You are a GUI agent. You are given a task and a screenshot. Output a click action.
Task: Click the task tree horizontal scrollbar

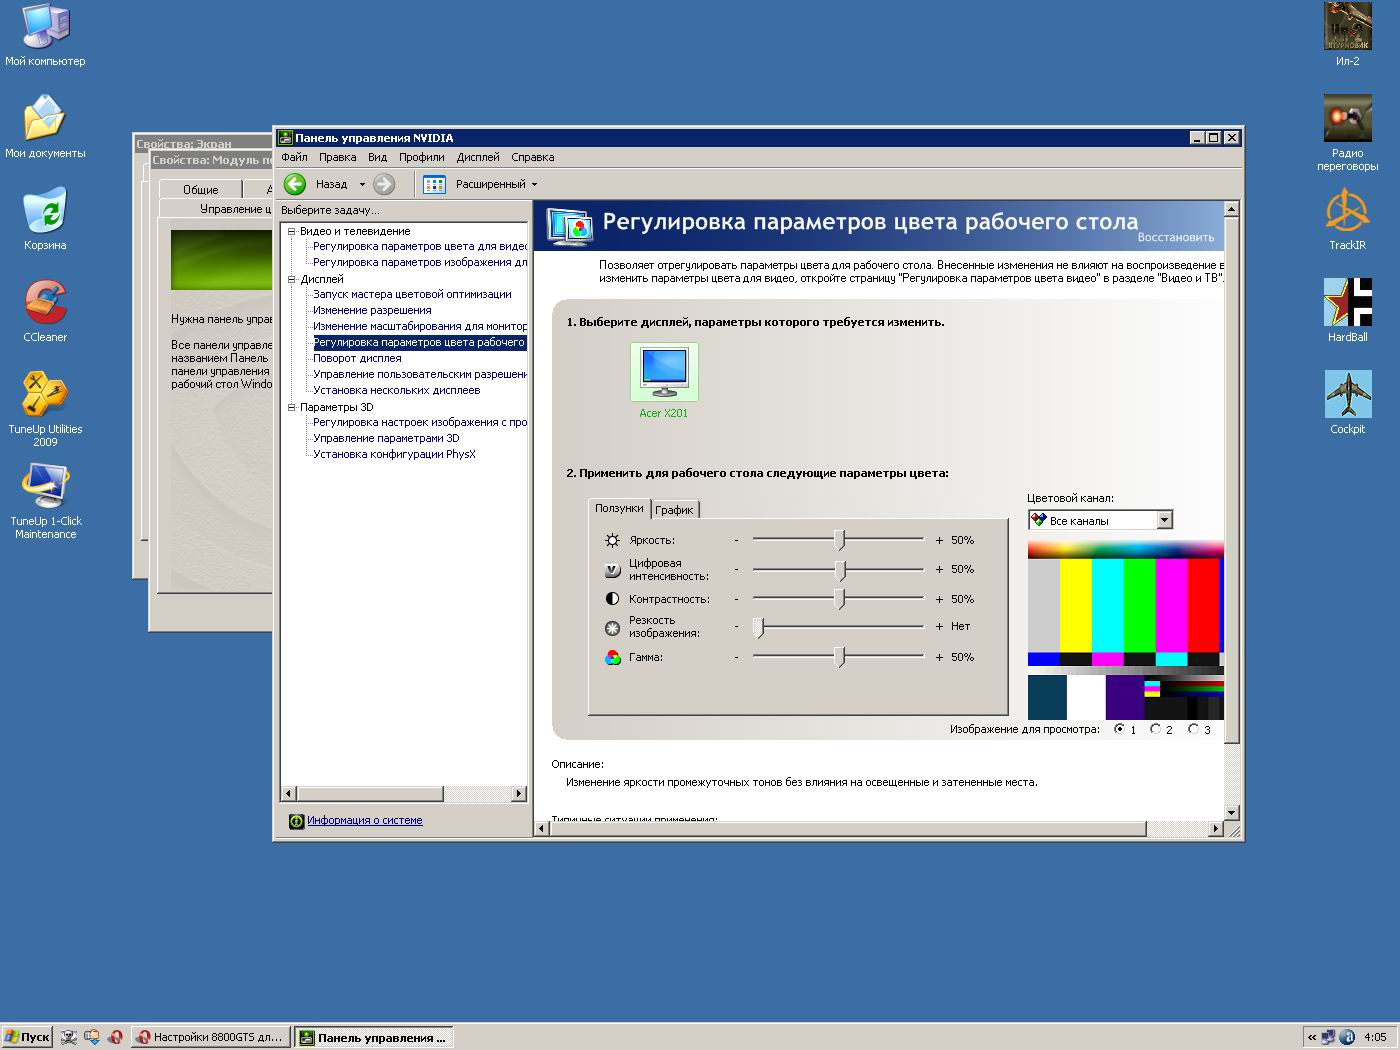tap(403, 794)
